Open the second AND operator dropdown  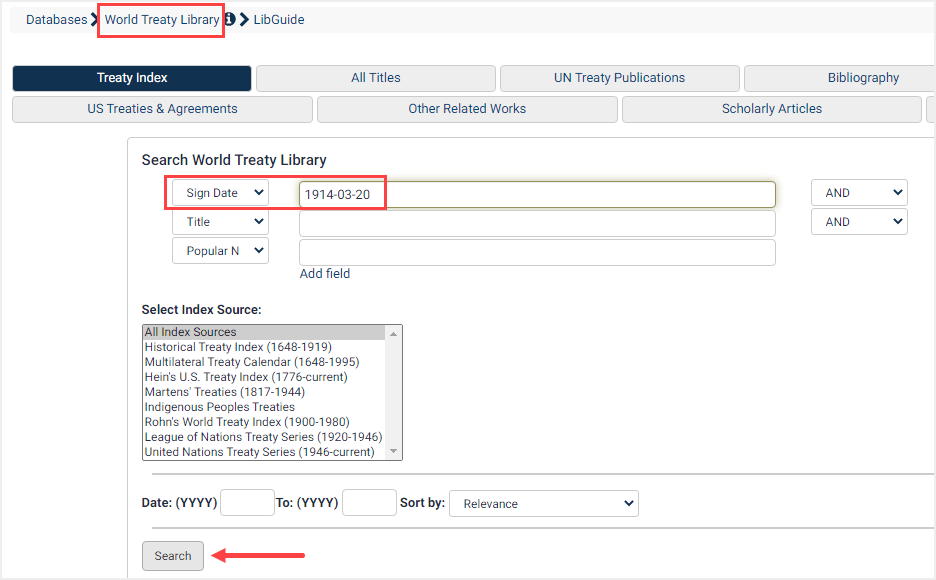[x=859, y=222]
